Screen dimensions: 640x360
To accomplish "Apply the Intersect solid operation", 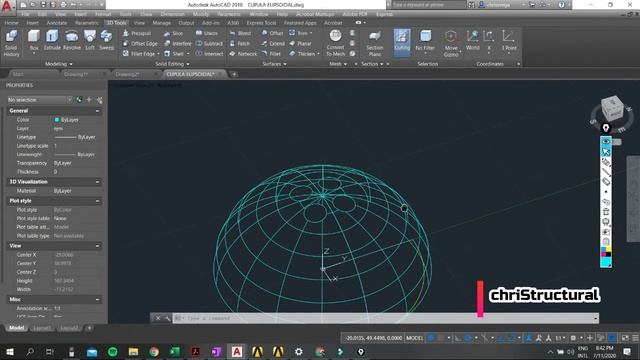I will click(x=209, y=53).
